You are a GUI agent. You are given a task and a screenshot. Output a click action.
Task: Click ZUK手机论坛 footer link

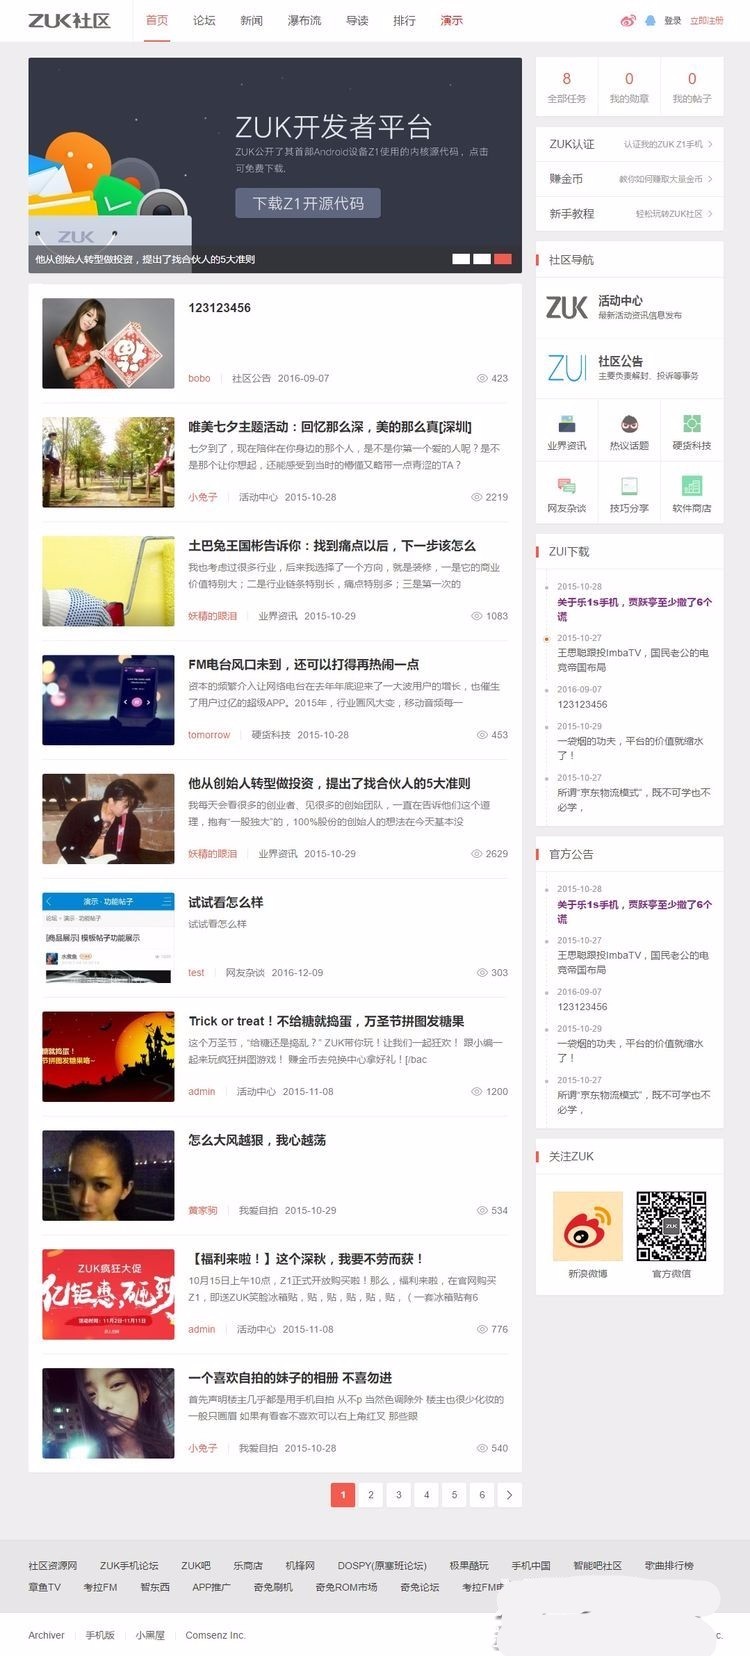[129, 1565]
